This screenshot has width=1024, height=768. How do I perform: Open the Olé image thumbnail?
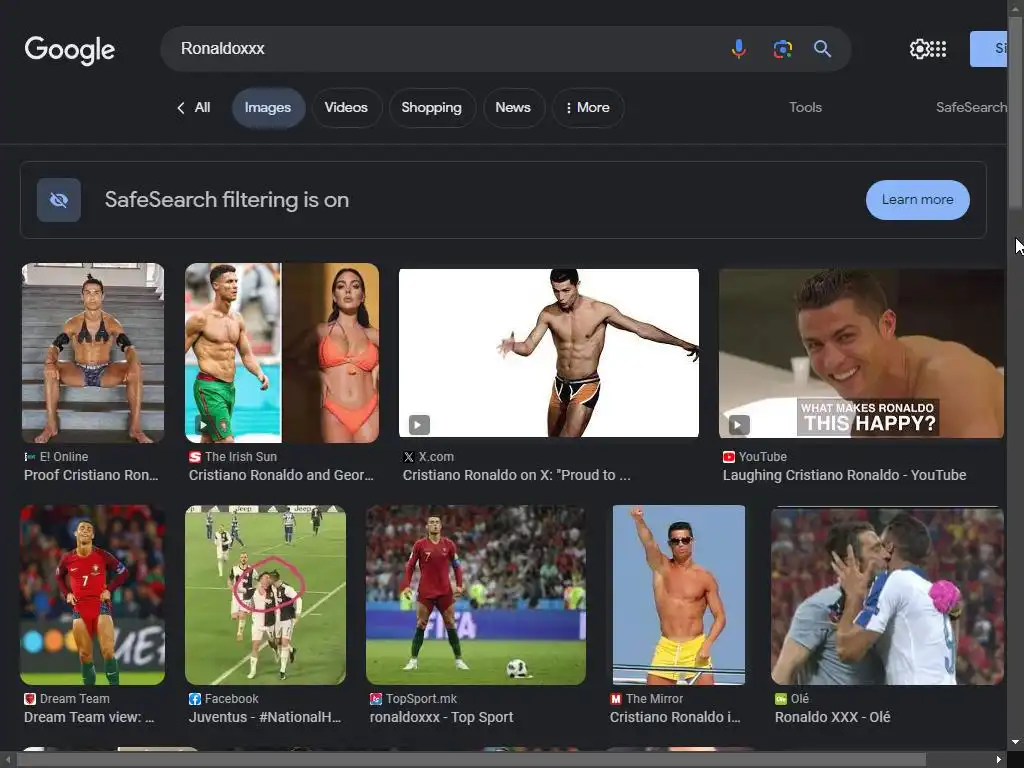click(x=888, y=595)
